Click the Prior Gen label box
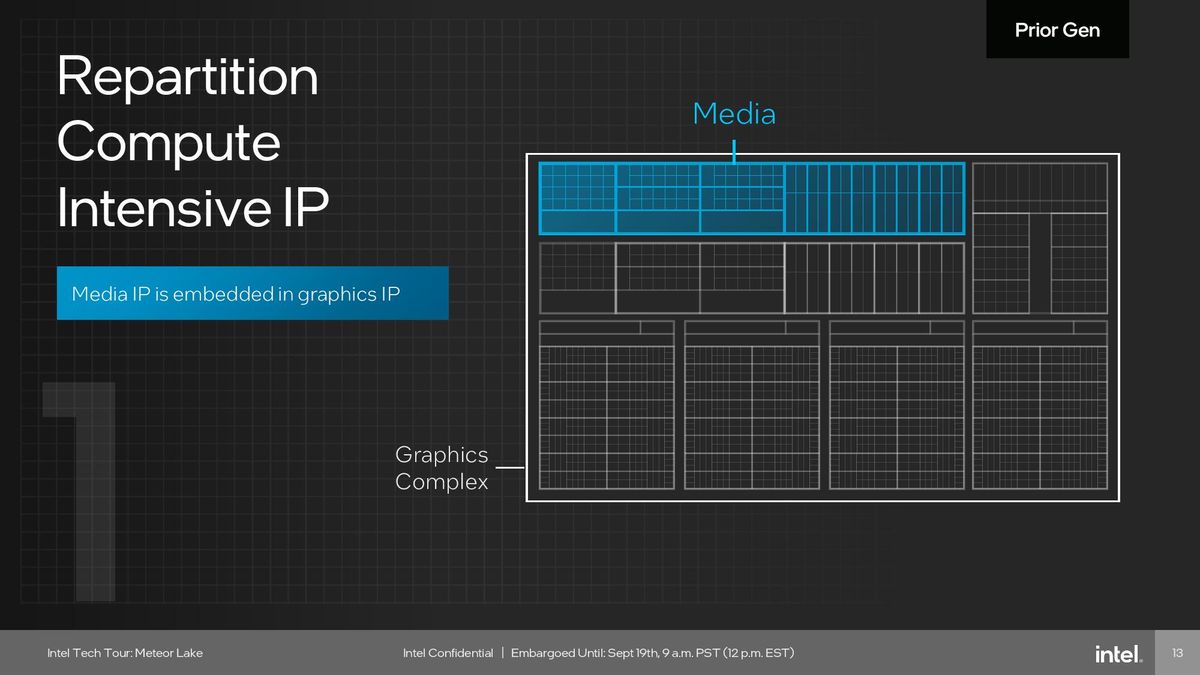Viewport: 1200px width, 675px height. pos(1057,29)
